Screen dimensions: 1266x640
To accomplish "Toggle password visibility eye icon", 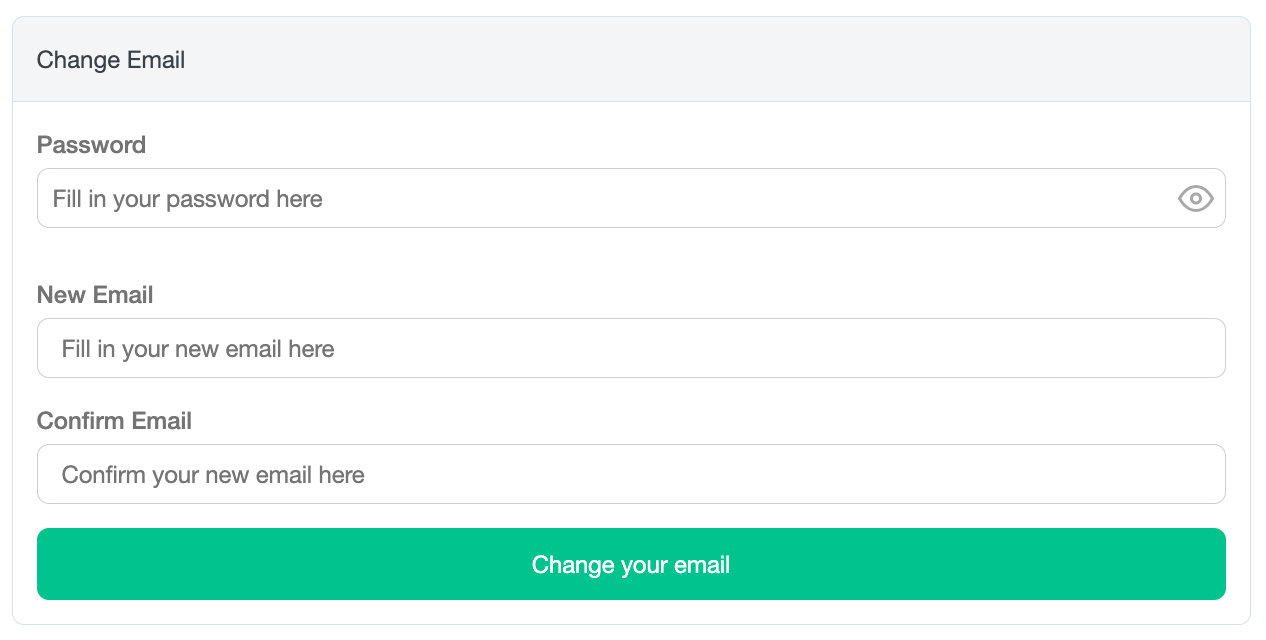I will click(x=1195, y=199).
